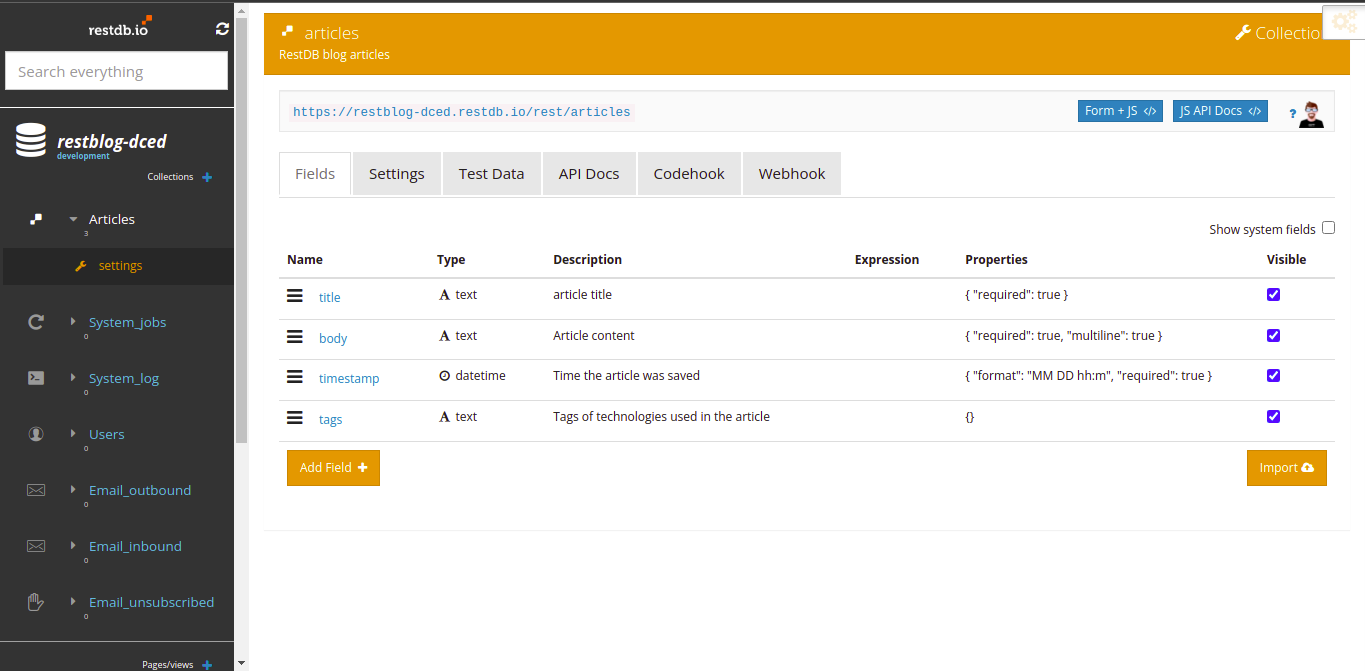Open the API Docs tab
The width and height of the screenshot is (1365, 671).
pos(589,173)
